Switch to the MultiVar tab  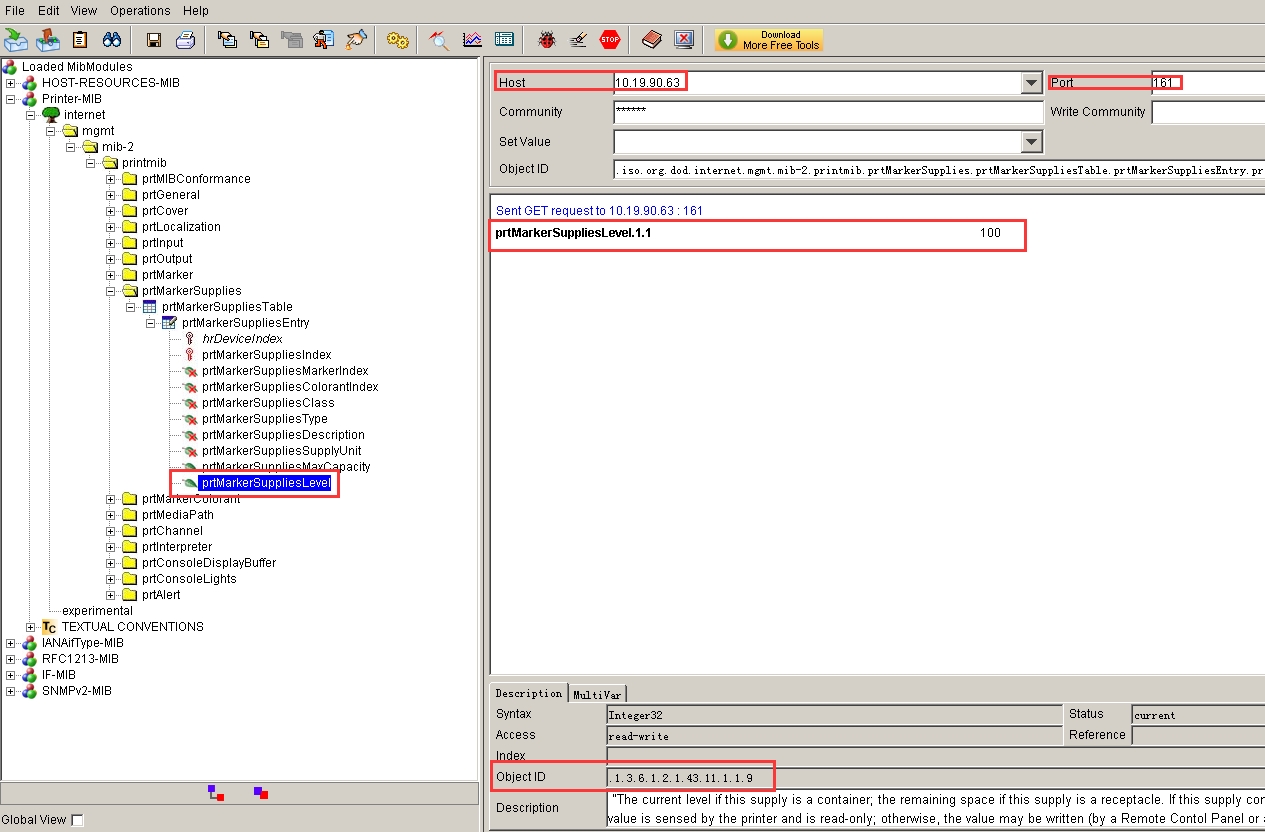point(597,694)
